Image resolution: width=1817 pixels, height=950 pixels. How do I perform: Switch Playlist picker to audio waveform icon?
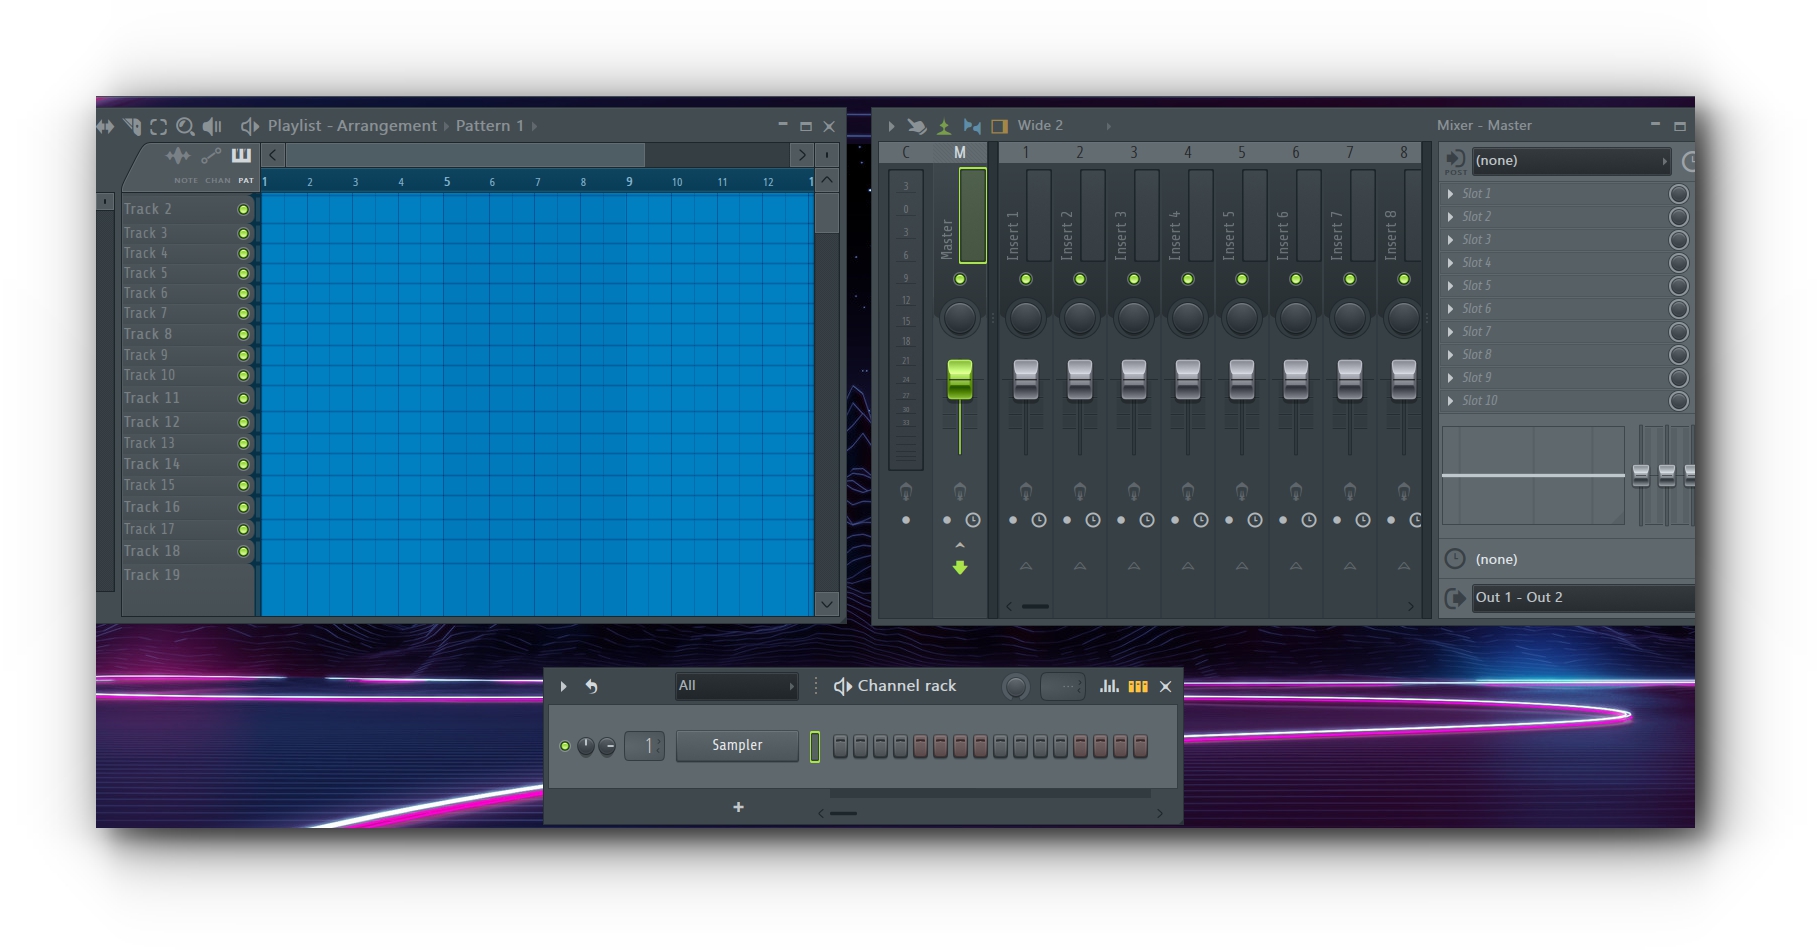(178, 155)
